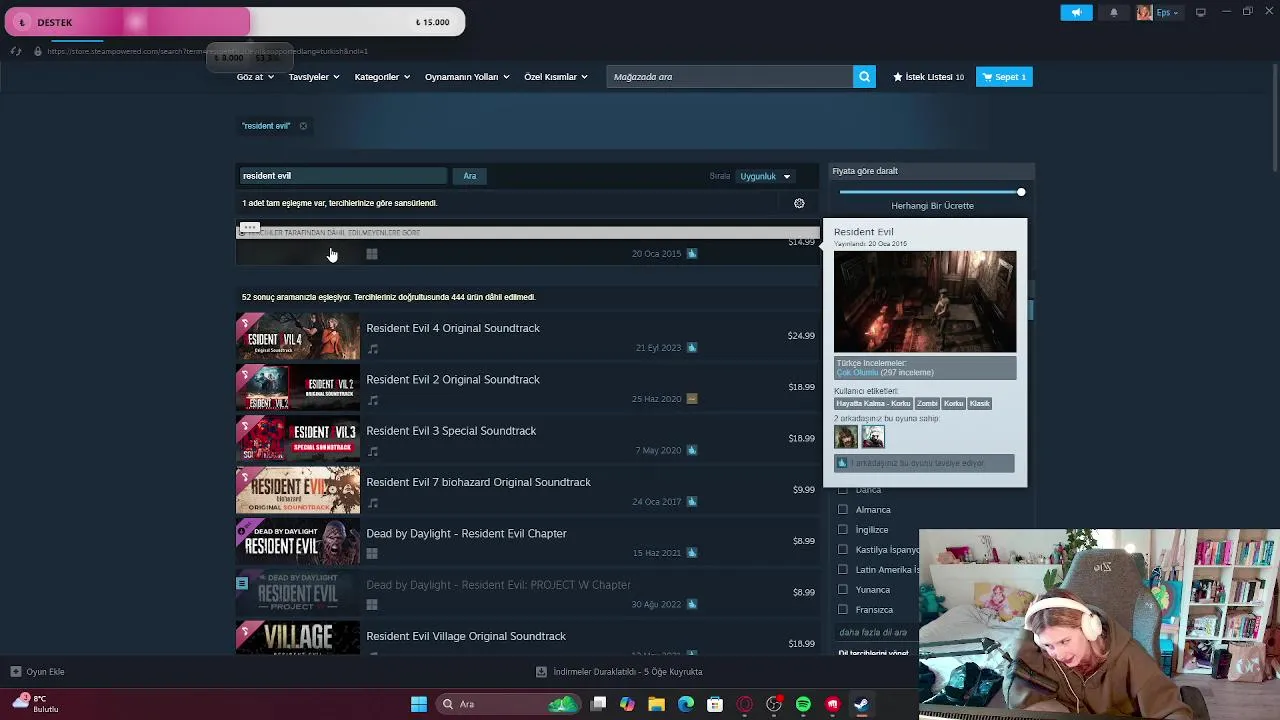The width and height of the screenshot is (1280, 720).
Task: Open Resident Evil 2 Original Soundtrack result
Action: coord(527,388)
